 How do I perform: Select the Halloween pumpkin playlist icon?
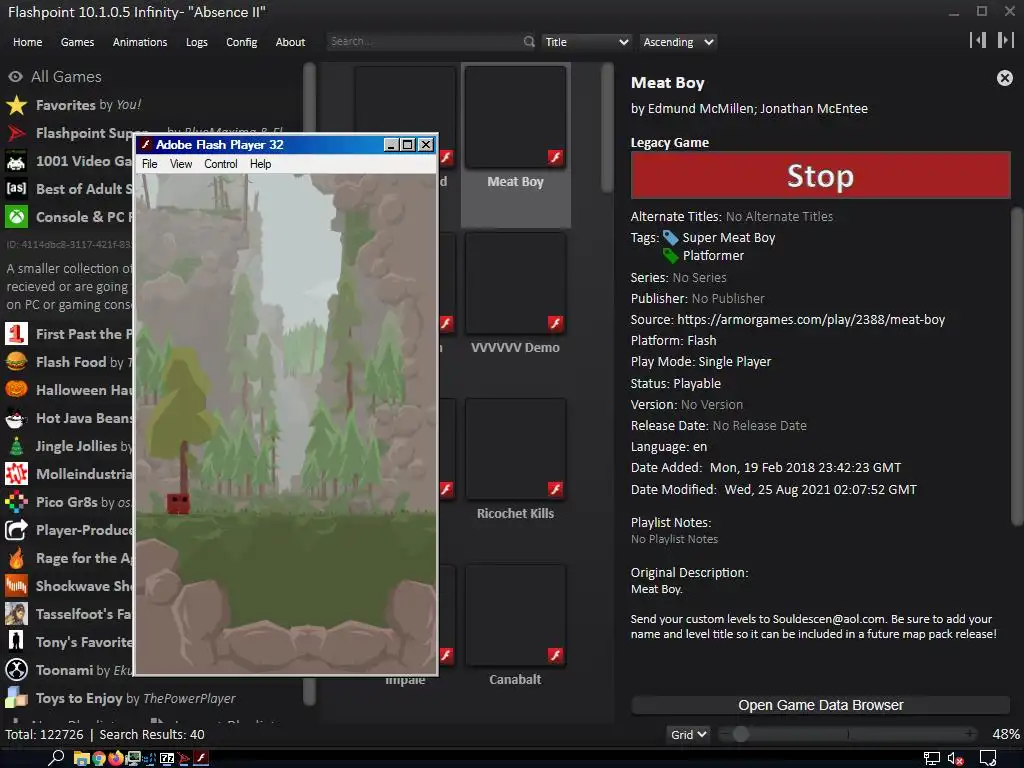[16, 390]
